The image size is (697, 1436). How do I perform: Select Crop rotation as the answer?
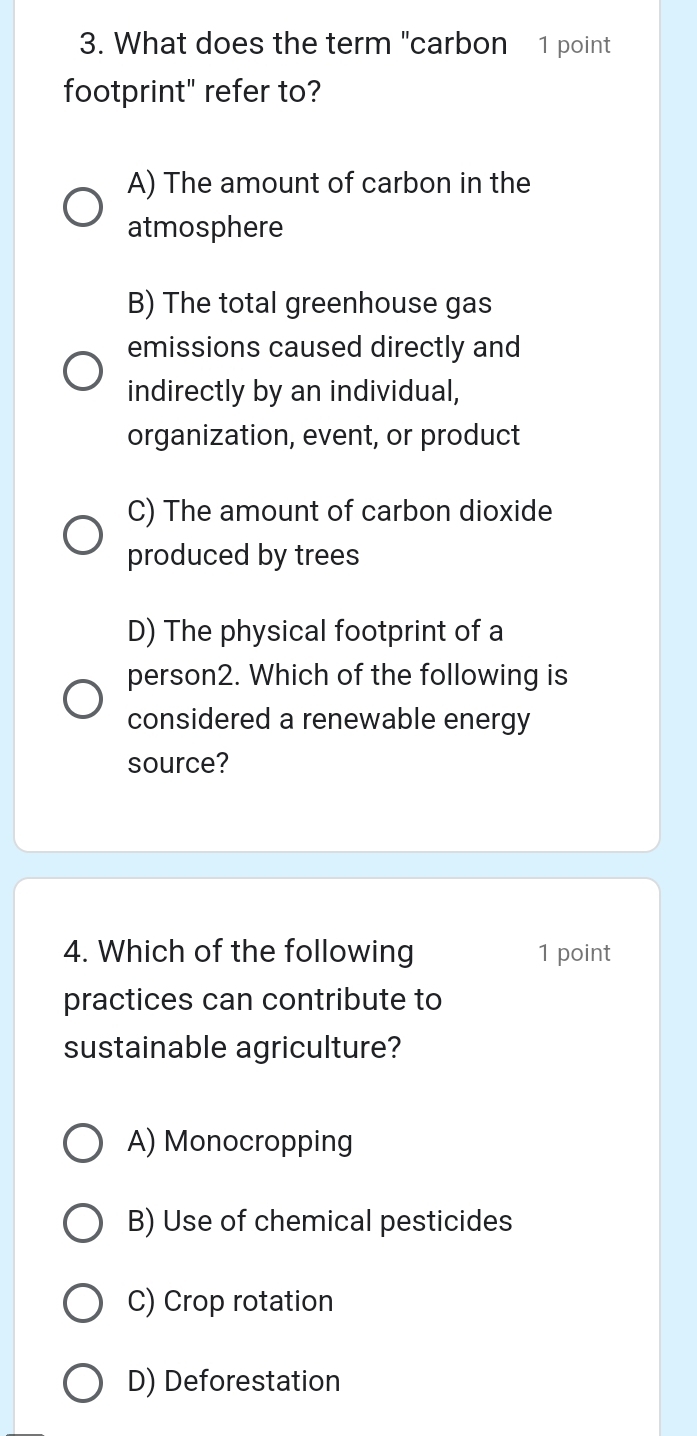coord(82,1302)
